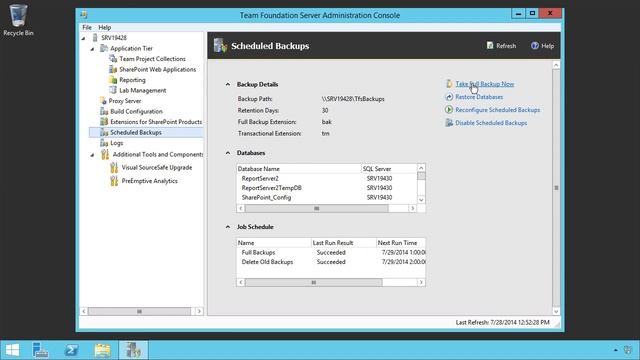Launch PowerShell from the taskbar
Image resolution: width=640 pixels, height=360 pixels.
[x=71, y=350]
